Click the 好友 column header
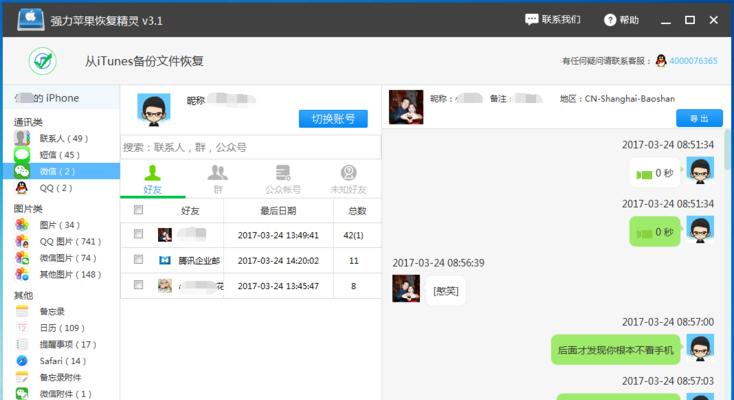The image size is (734, 400). point(190,211)
